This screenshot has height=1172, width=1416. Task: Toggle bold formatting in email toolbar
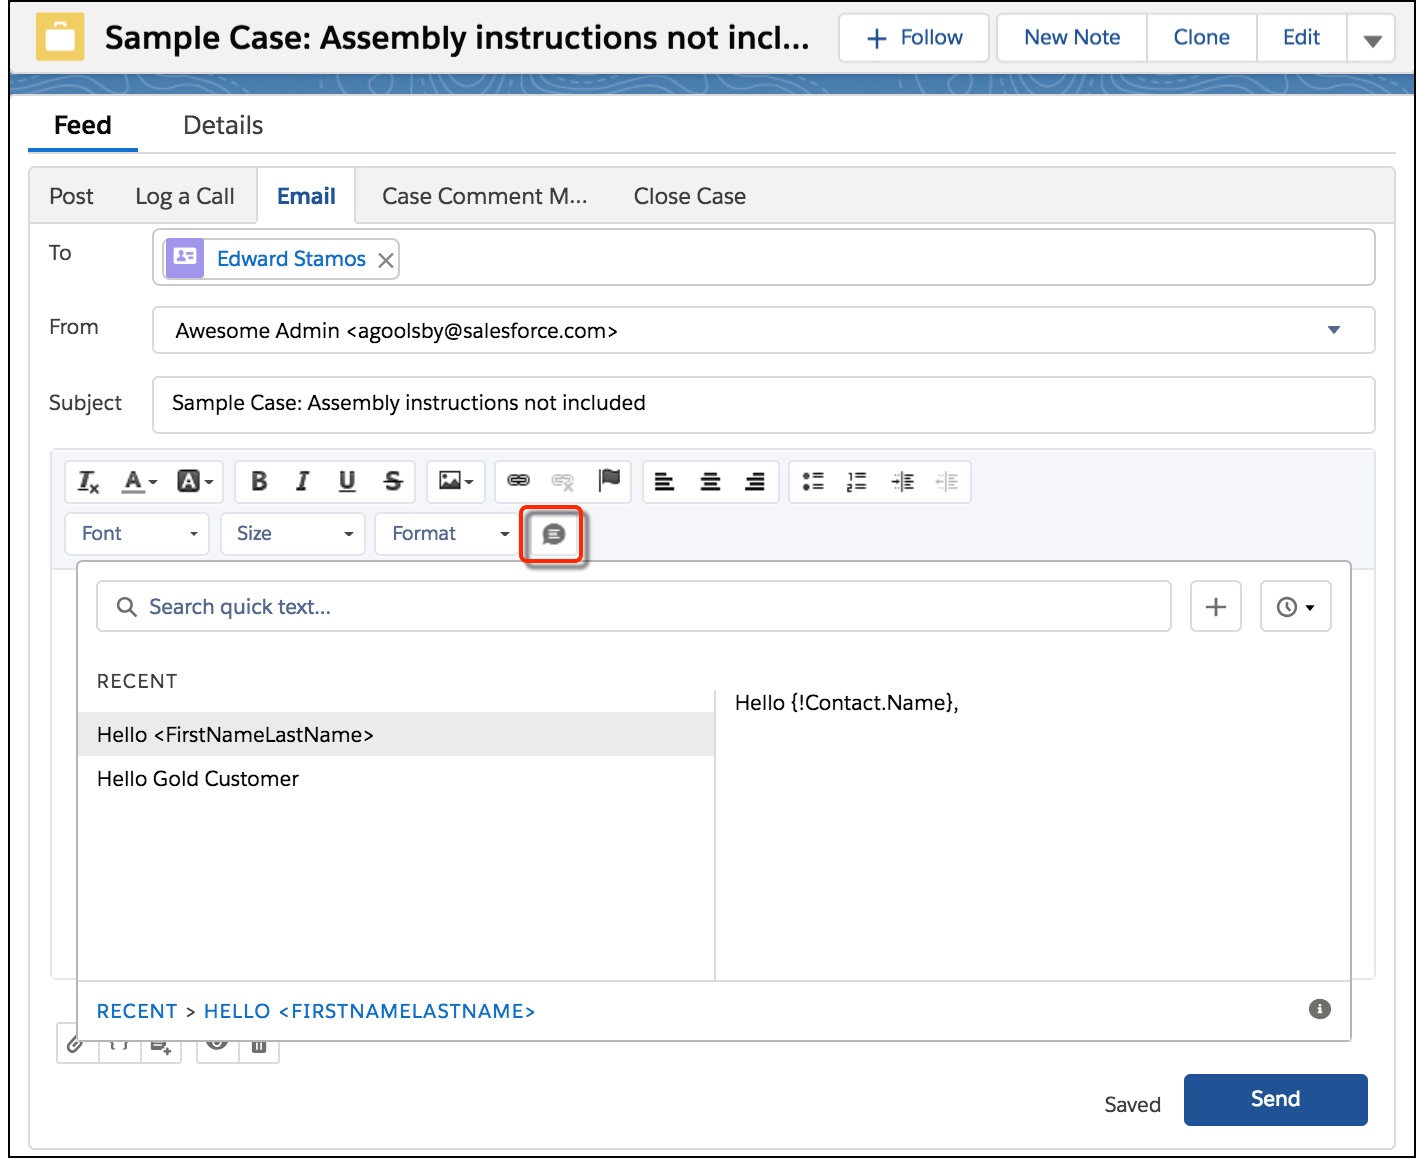coord(259,482)
